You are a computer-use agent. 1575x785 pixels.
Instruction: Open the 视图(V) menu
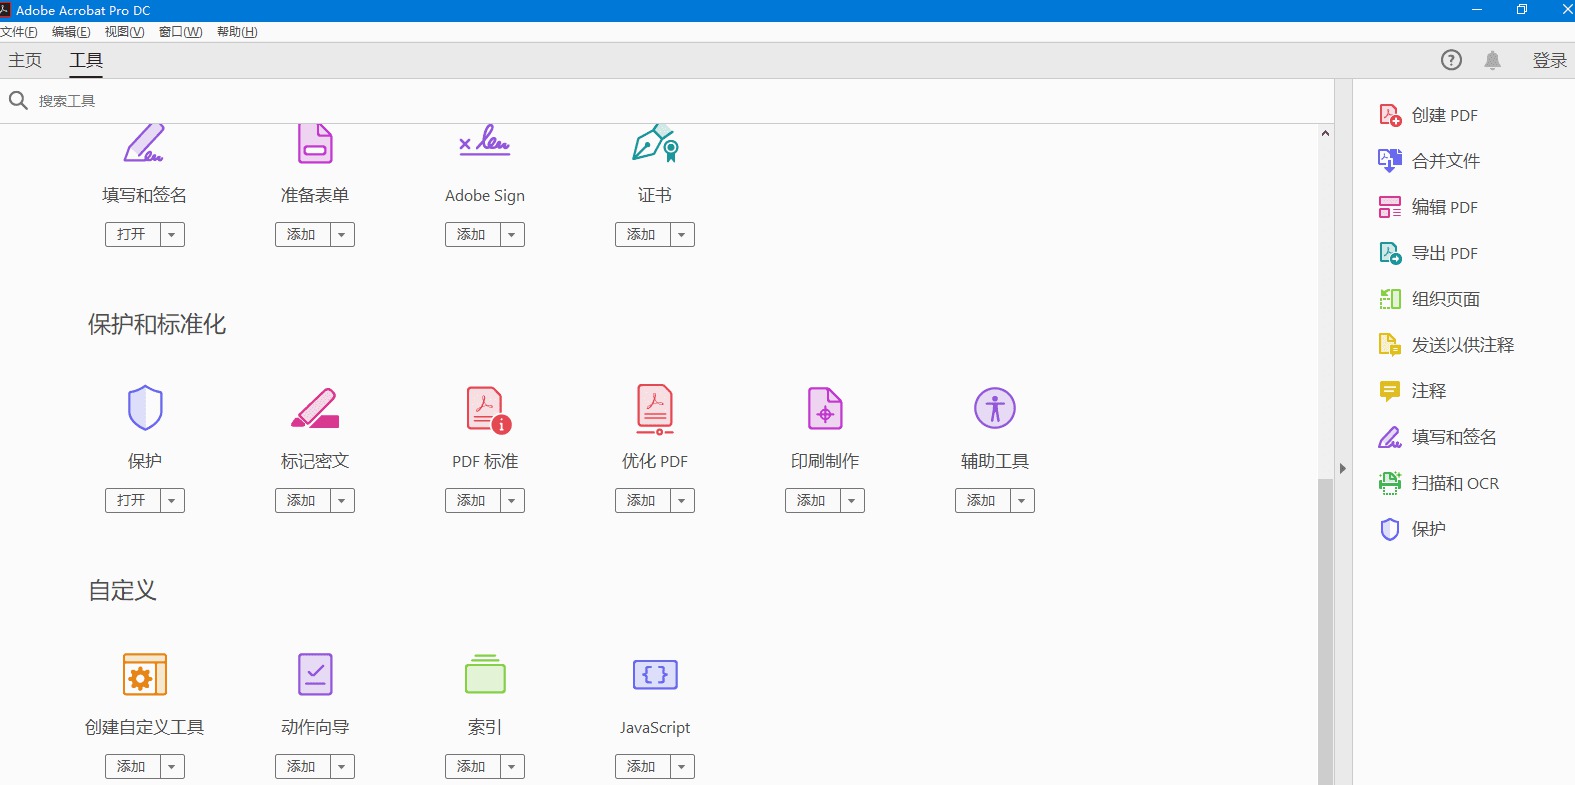(x=124, y=32)
